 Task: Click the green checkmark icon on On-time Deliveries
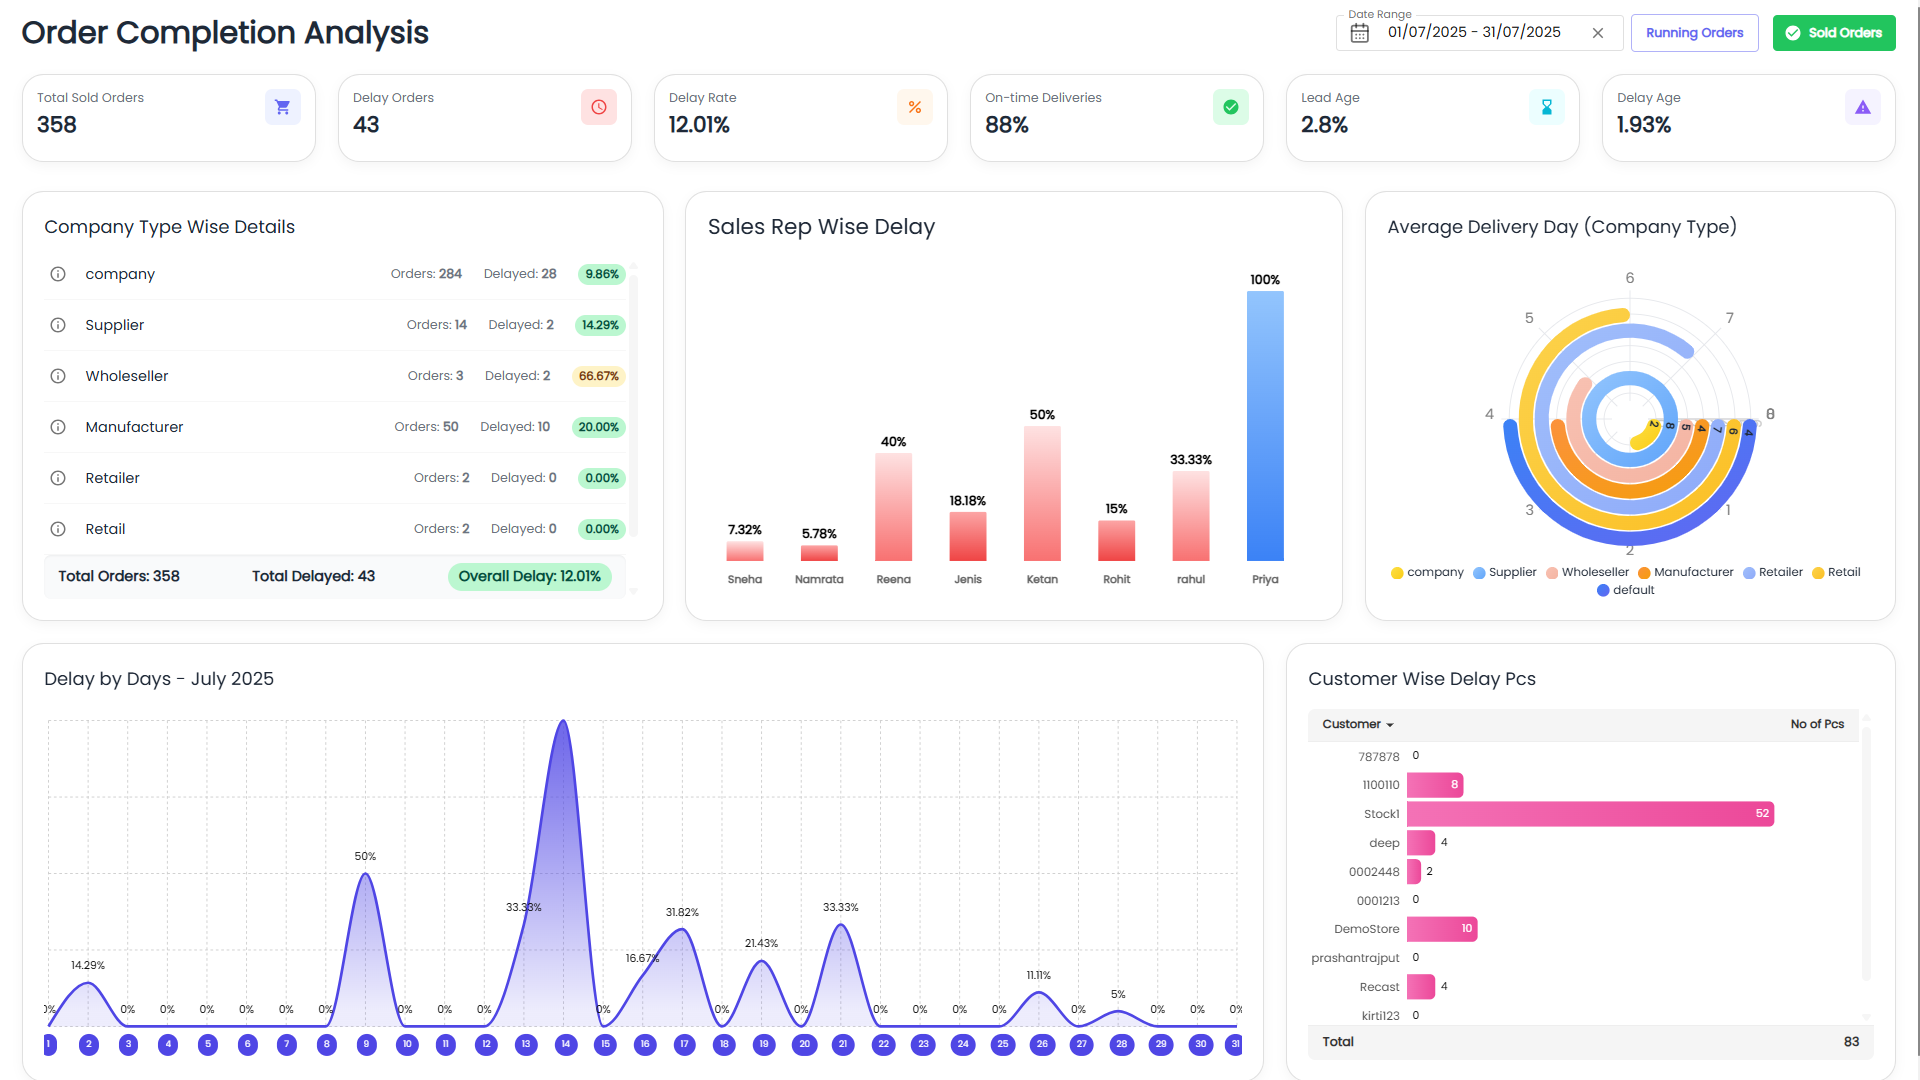[1230, 107]
